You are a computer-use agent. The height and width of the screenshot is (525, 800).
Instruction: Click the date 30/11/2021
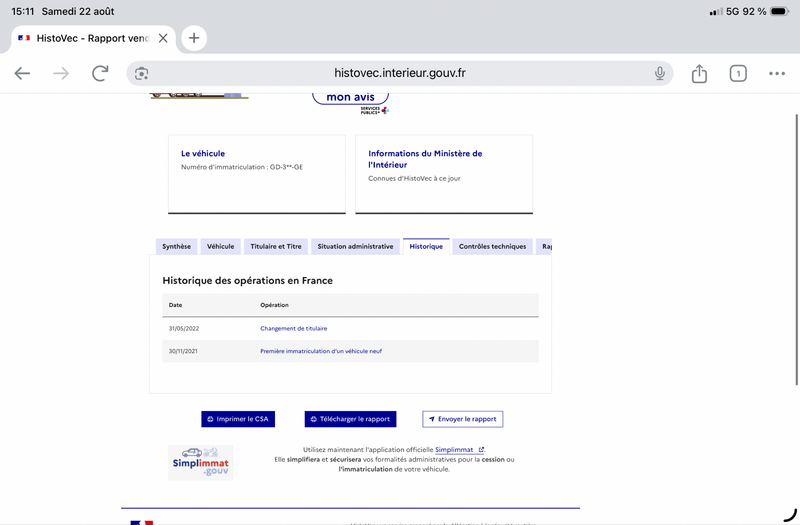(x=183, y=351)
